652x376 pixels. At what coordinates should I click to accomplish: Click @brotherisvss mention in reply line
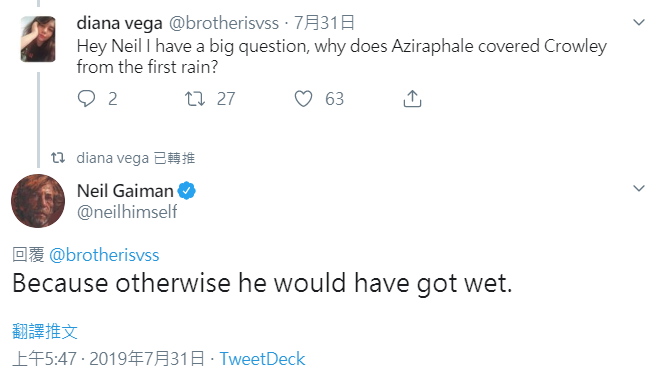tap(104, 255)
